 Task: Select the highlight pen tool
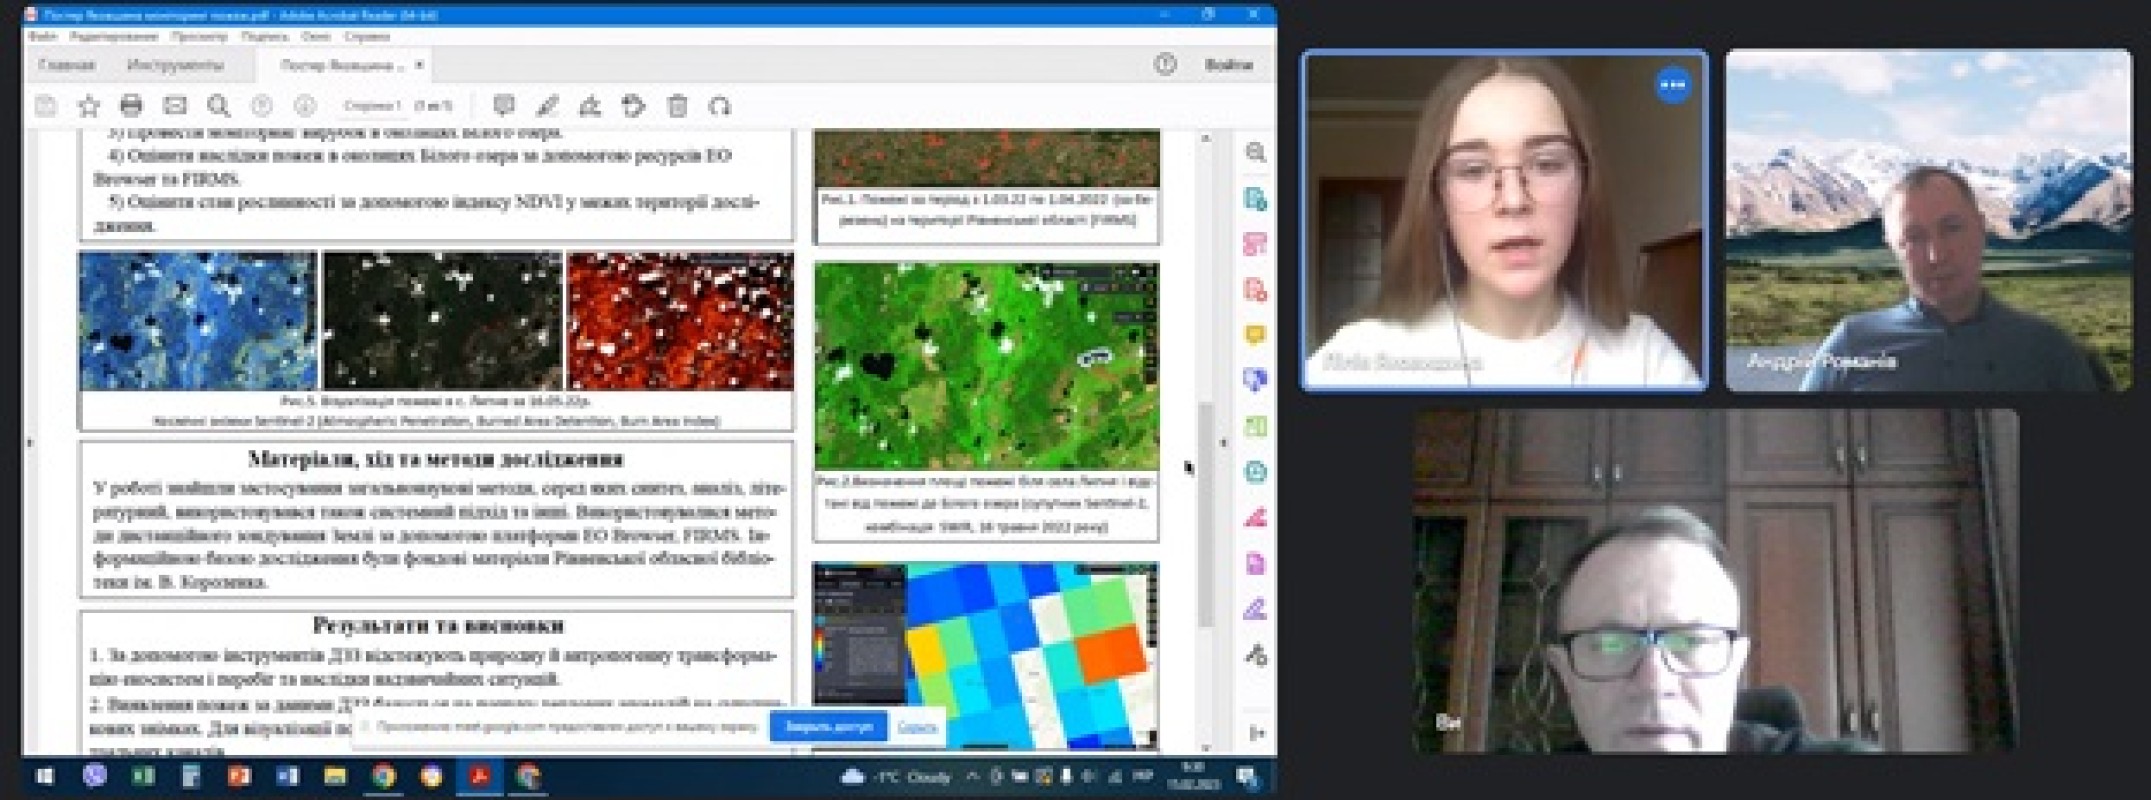pyautogui.click(x=547, y=106)
